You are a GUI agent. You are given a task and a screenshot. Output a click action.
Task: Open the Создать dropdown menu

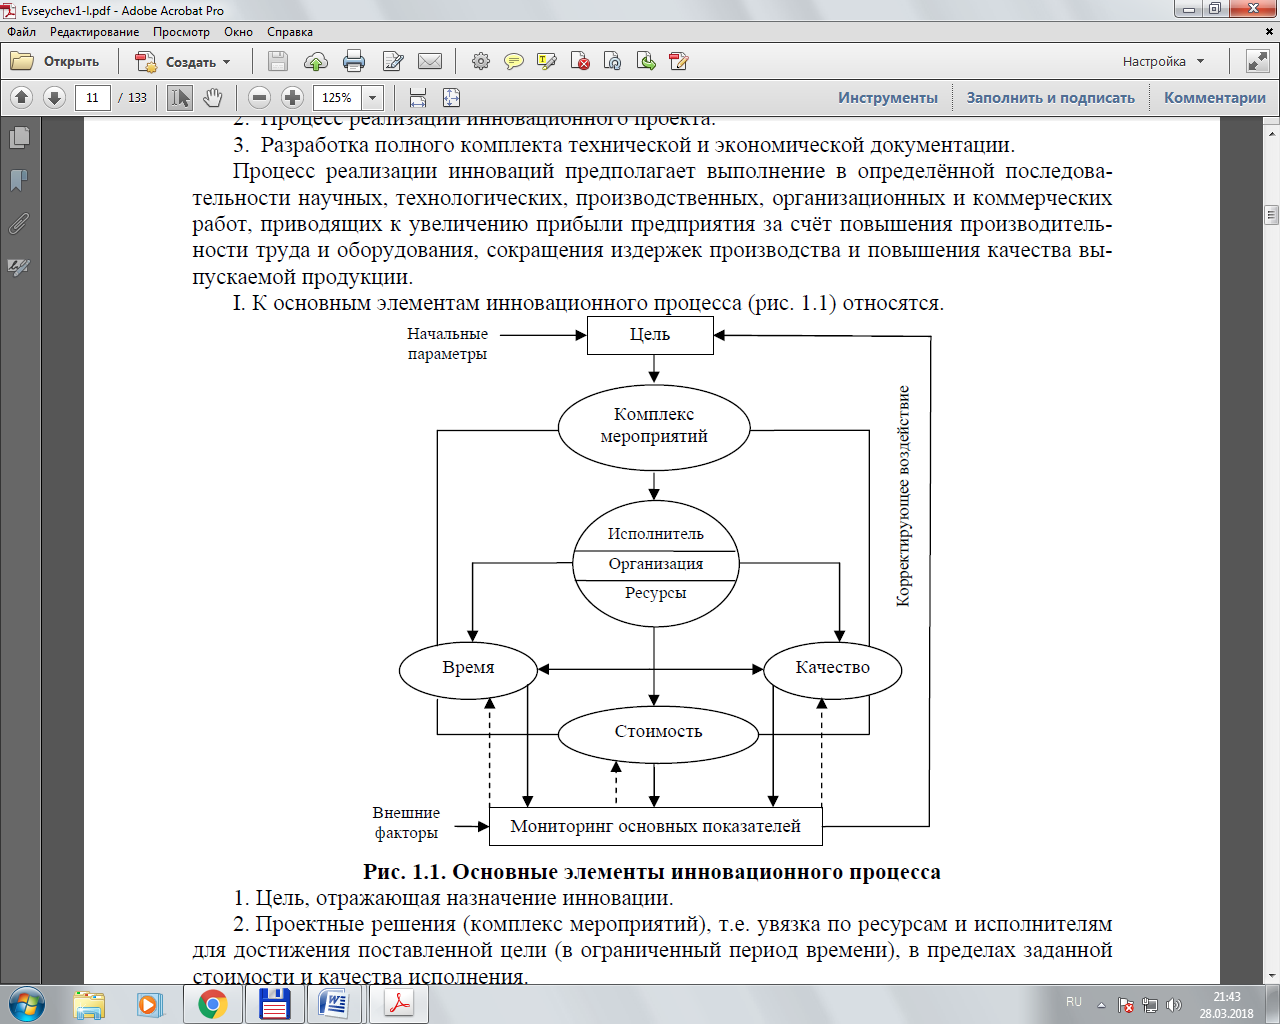click(x=184, y=62)
